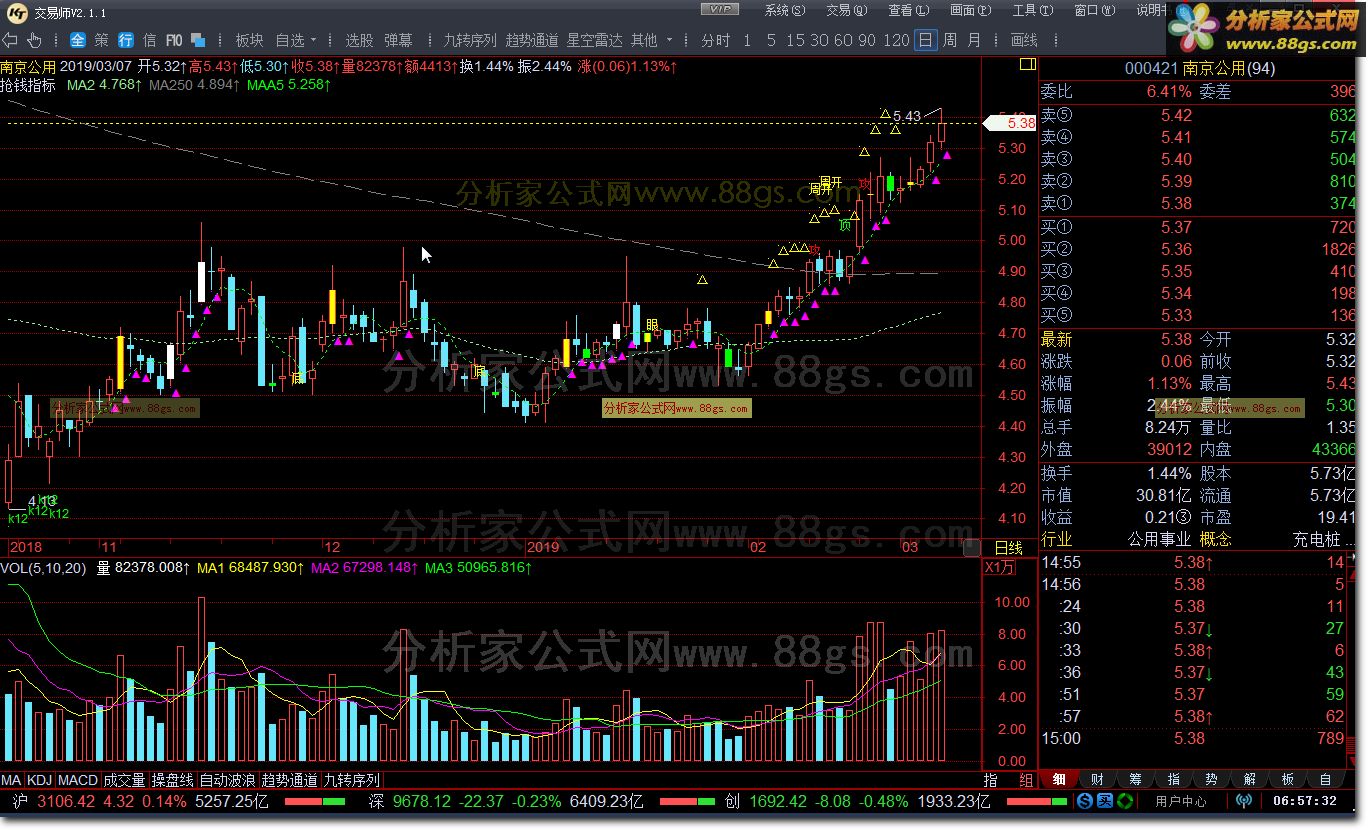Switch to the KDJ indicator tab
The width and height of the screenshot is (1368, 830).
[x=39, y=780]
